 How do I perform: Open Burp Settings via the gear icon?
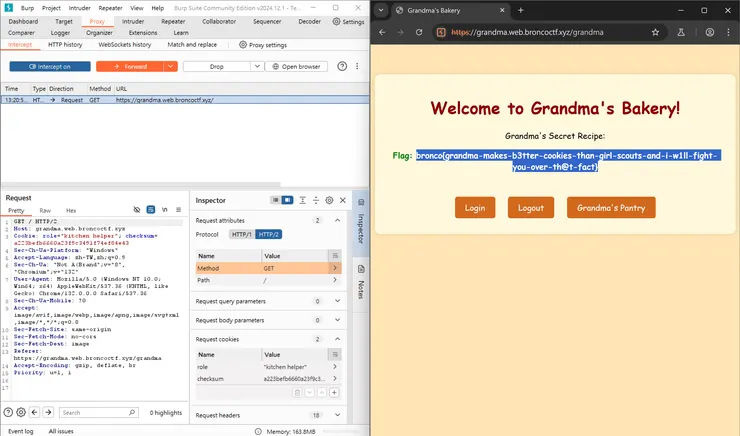(x=348, y=21)
